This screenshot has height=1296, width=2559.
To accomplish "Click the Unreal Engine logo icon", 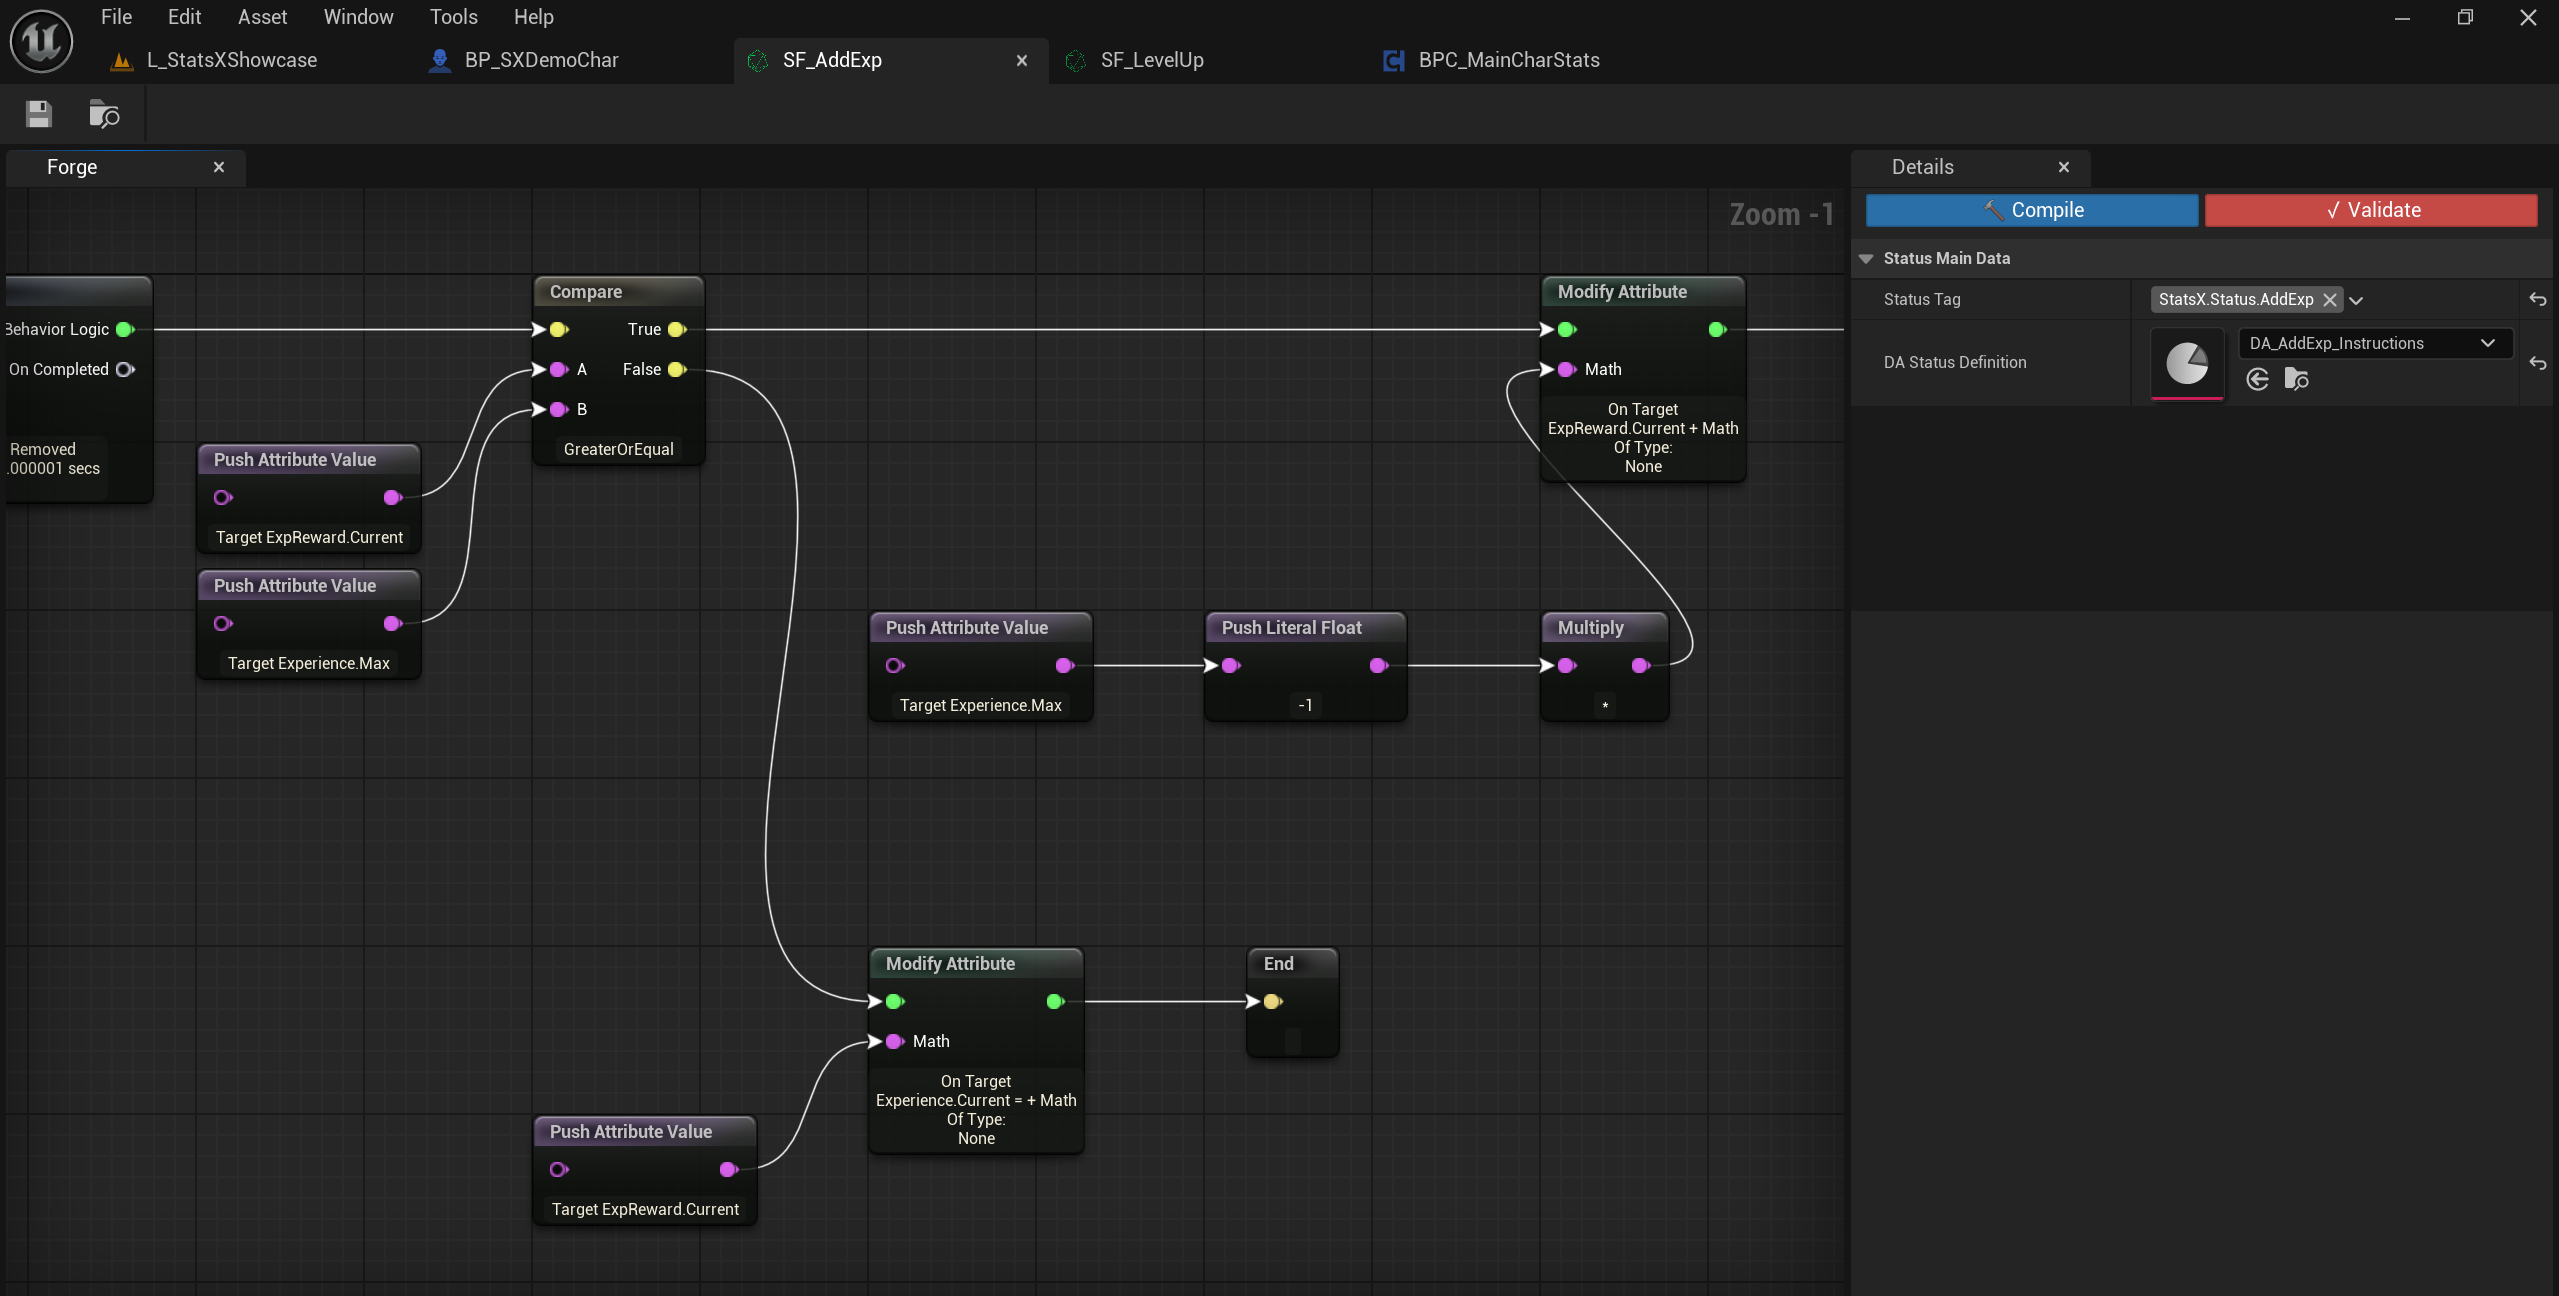I will pyautogui.click(x=41, y=41).
